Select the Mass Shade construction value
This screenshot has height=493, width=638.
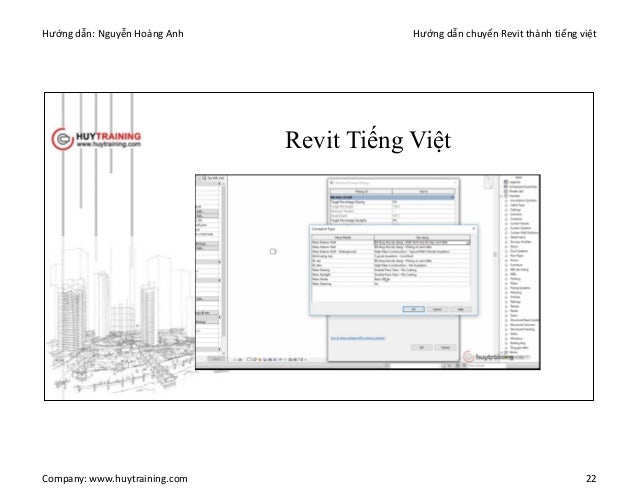coord(422,279)
